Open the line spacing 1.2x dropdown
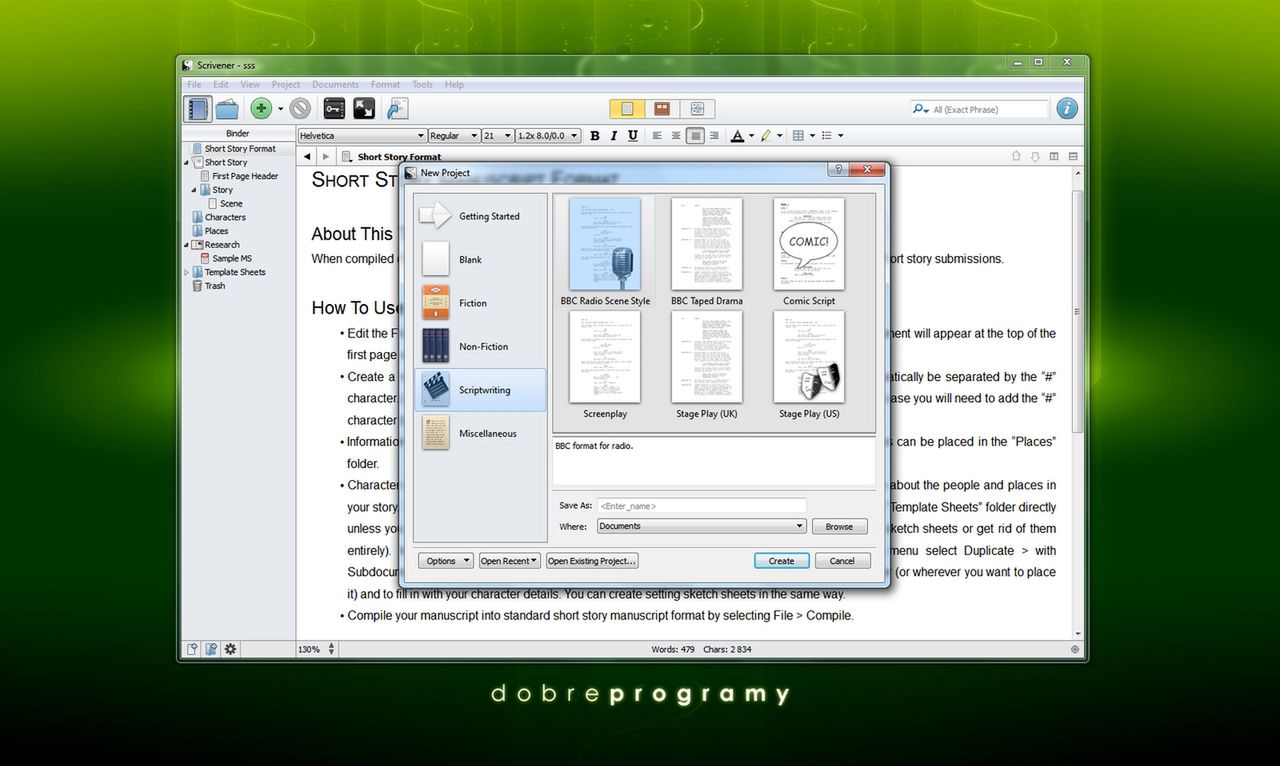The width and height of the screenshot is (1280, 766). pos(547,135)
